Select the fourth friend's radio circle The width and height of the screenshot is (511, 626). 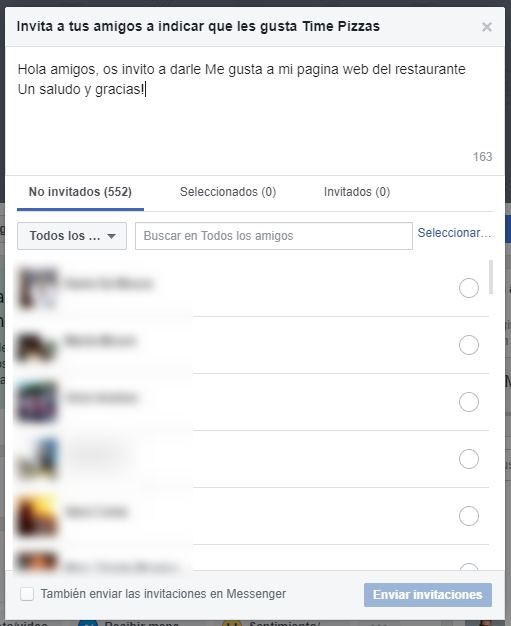click(469, 459)
